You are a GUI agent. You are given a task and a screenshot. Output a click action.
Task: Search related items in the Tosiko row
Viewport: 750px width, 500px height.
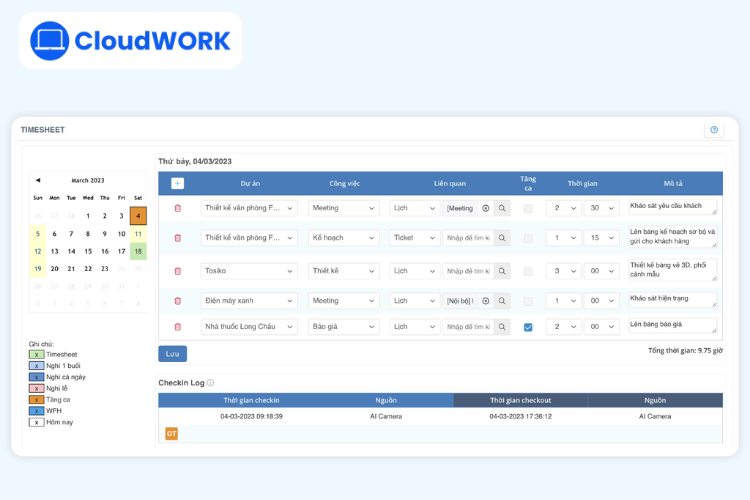(502, 271)
